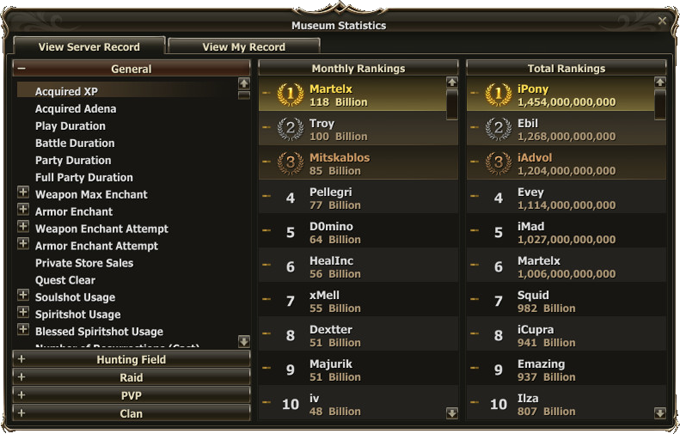Expand the Soulshot Usage entry
This screenshot has width=680, height=434.
[23, 296]
